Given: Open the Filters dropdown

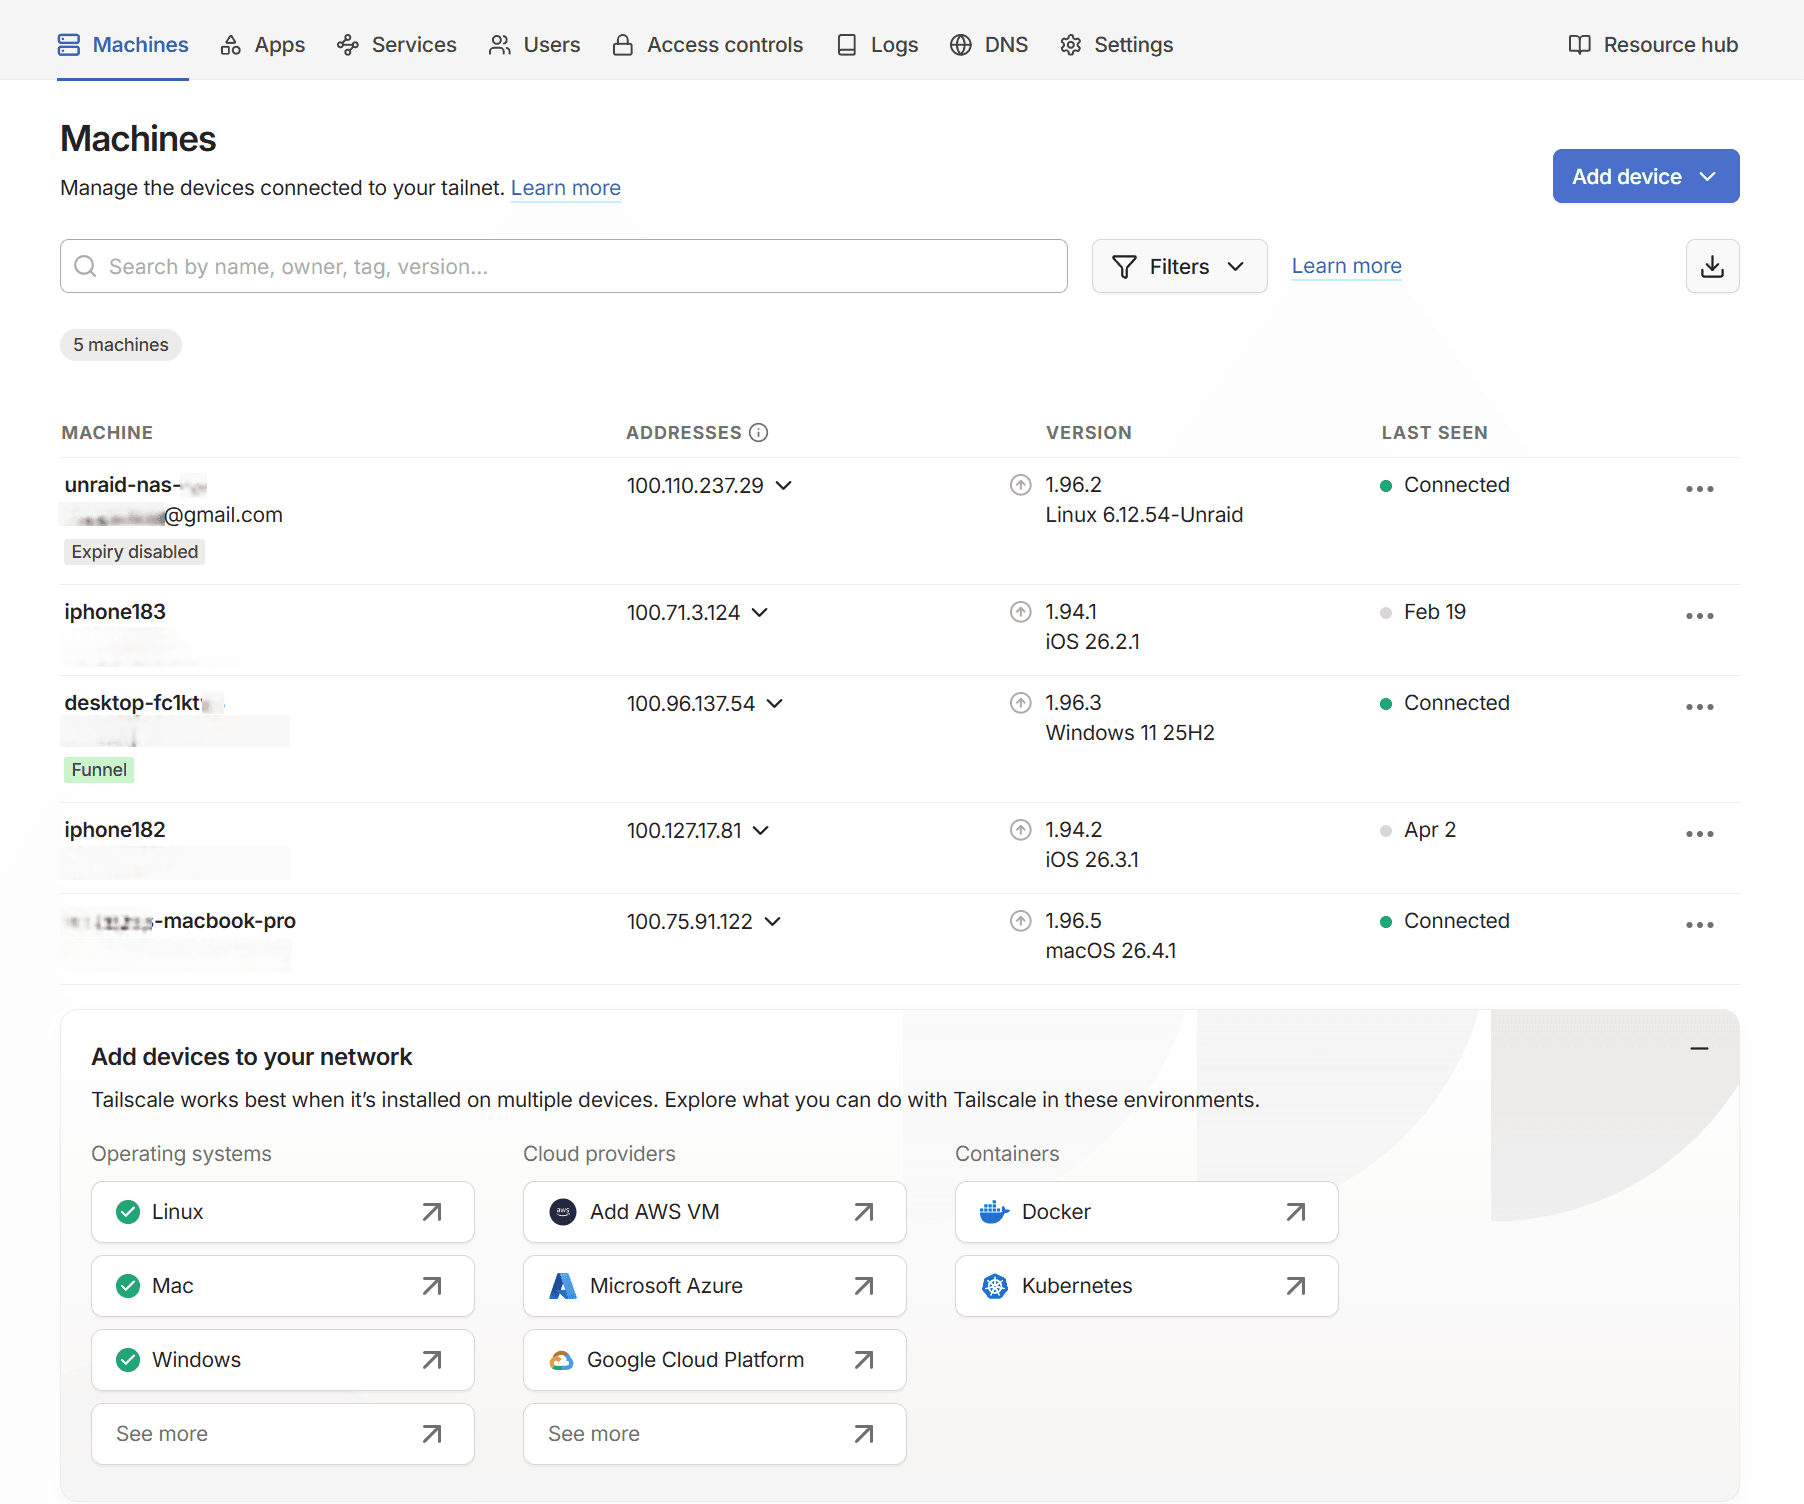Looking at the screenshot, I should click(1180, 266).
